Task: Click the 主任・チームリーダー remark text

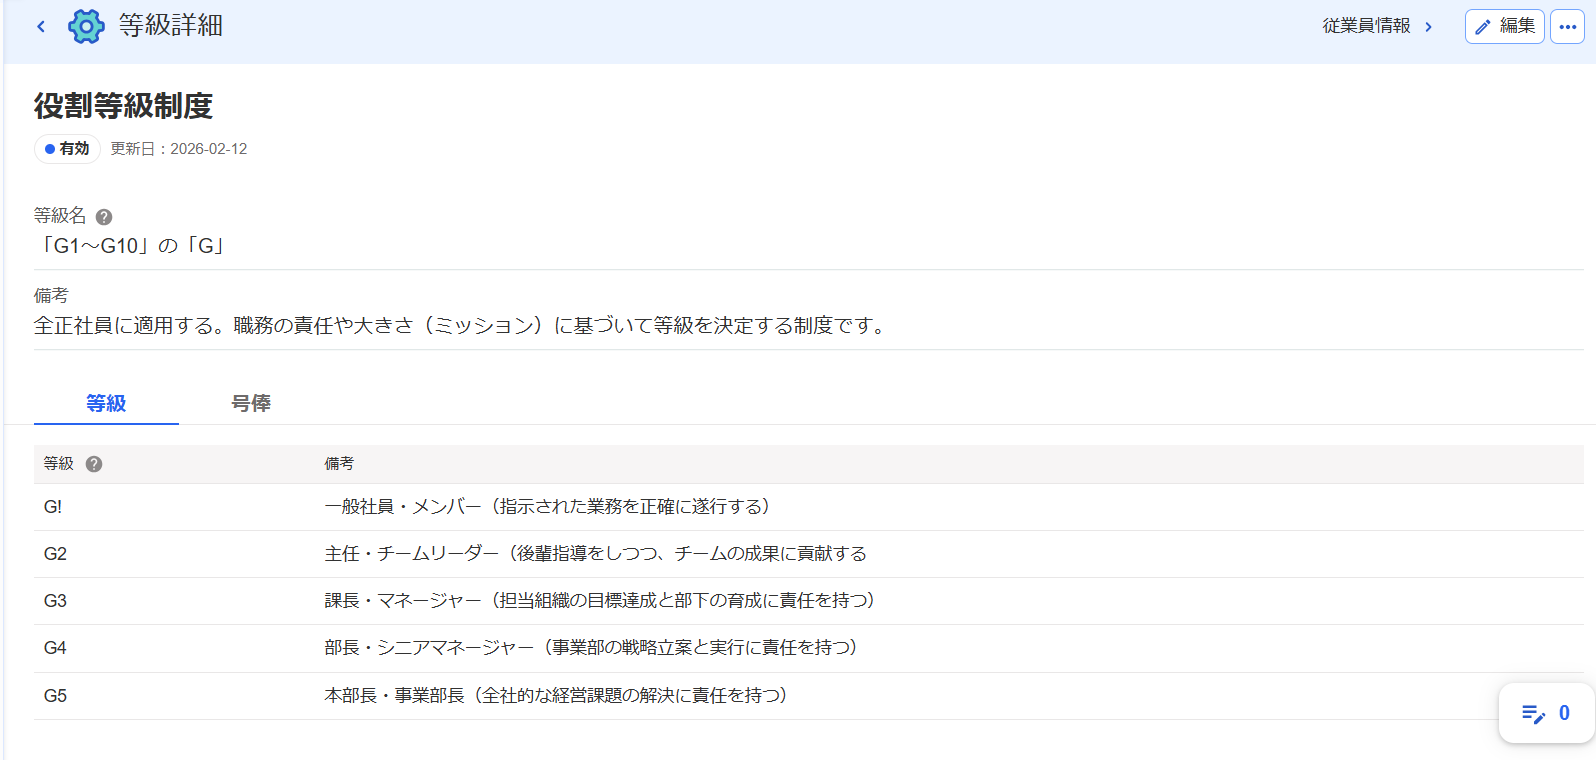Action: click(x=595, y=554)
